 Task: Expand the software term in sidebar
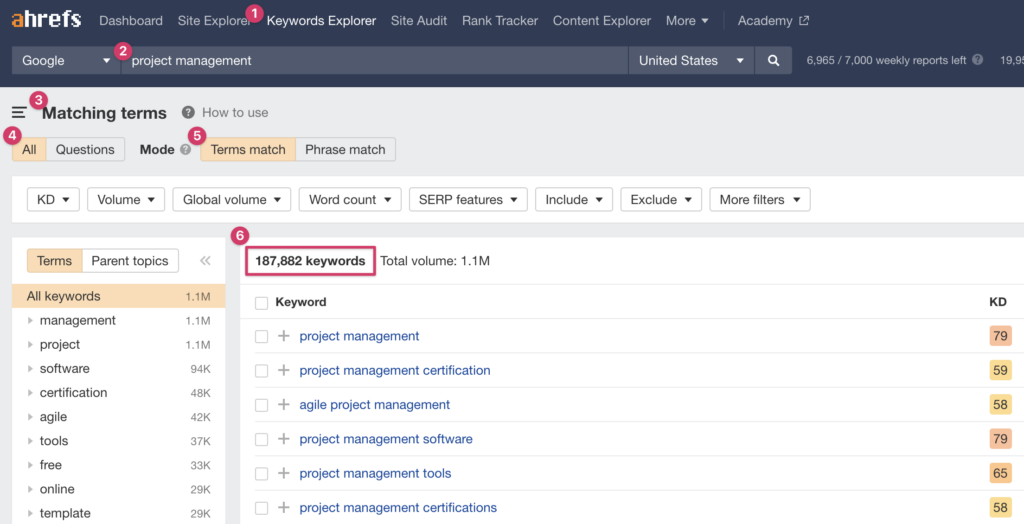[x=31, y=369]
